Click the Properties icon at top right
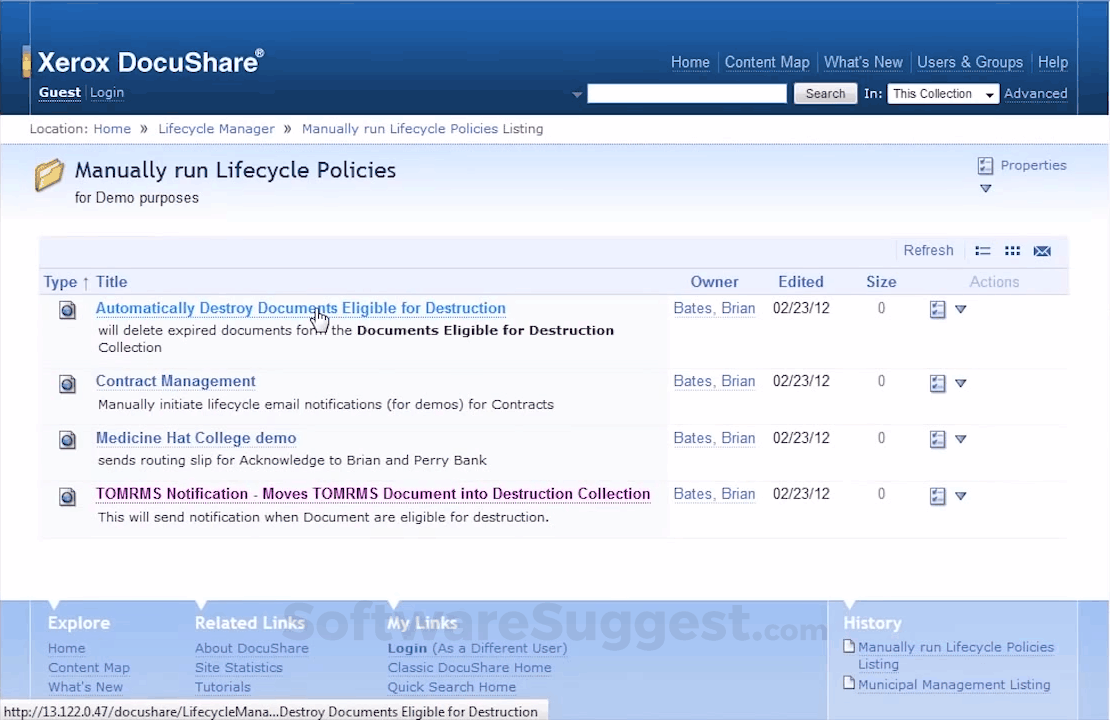The height and width of the screenshot is (720, 1110). click(x=985, y=165)
